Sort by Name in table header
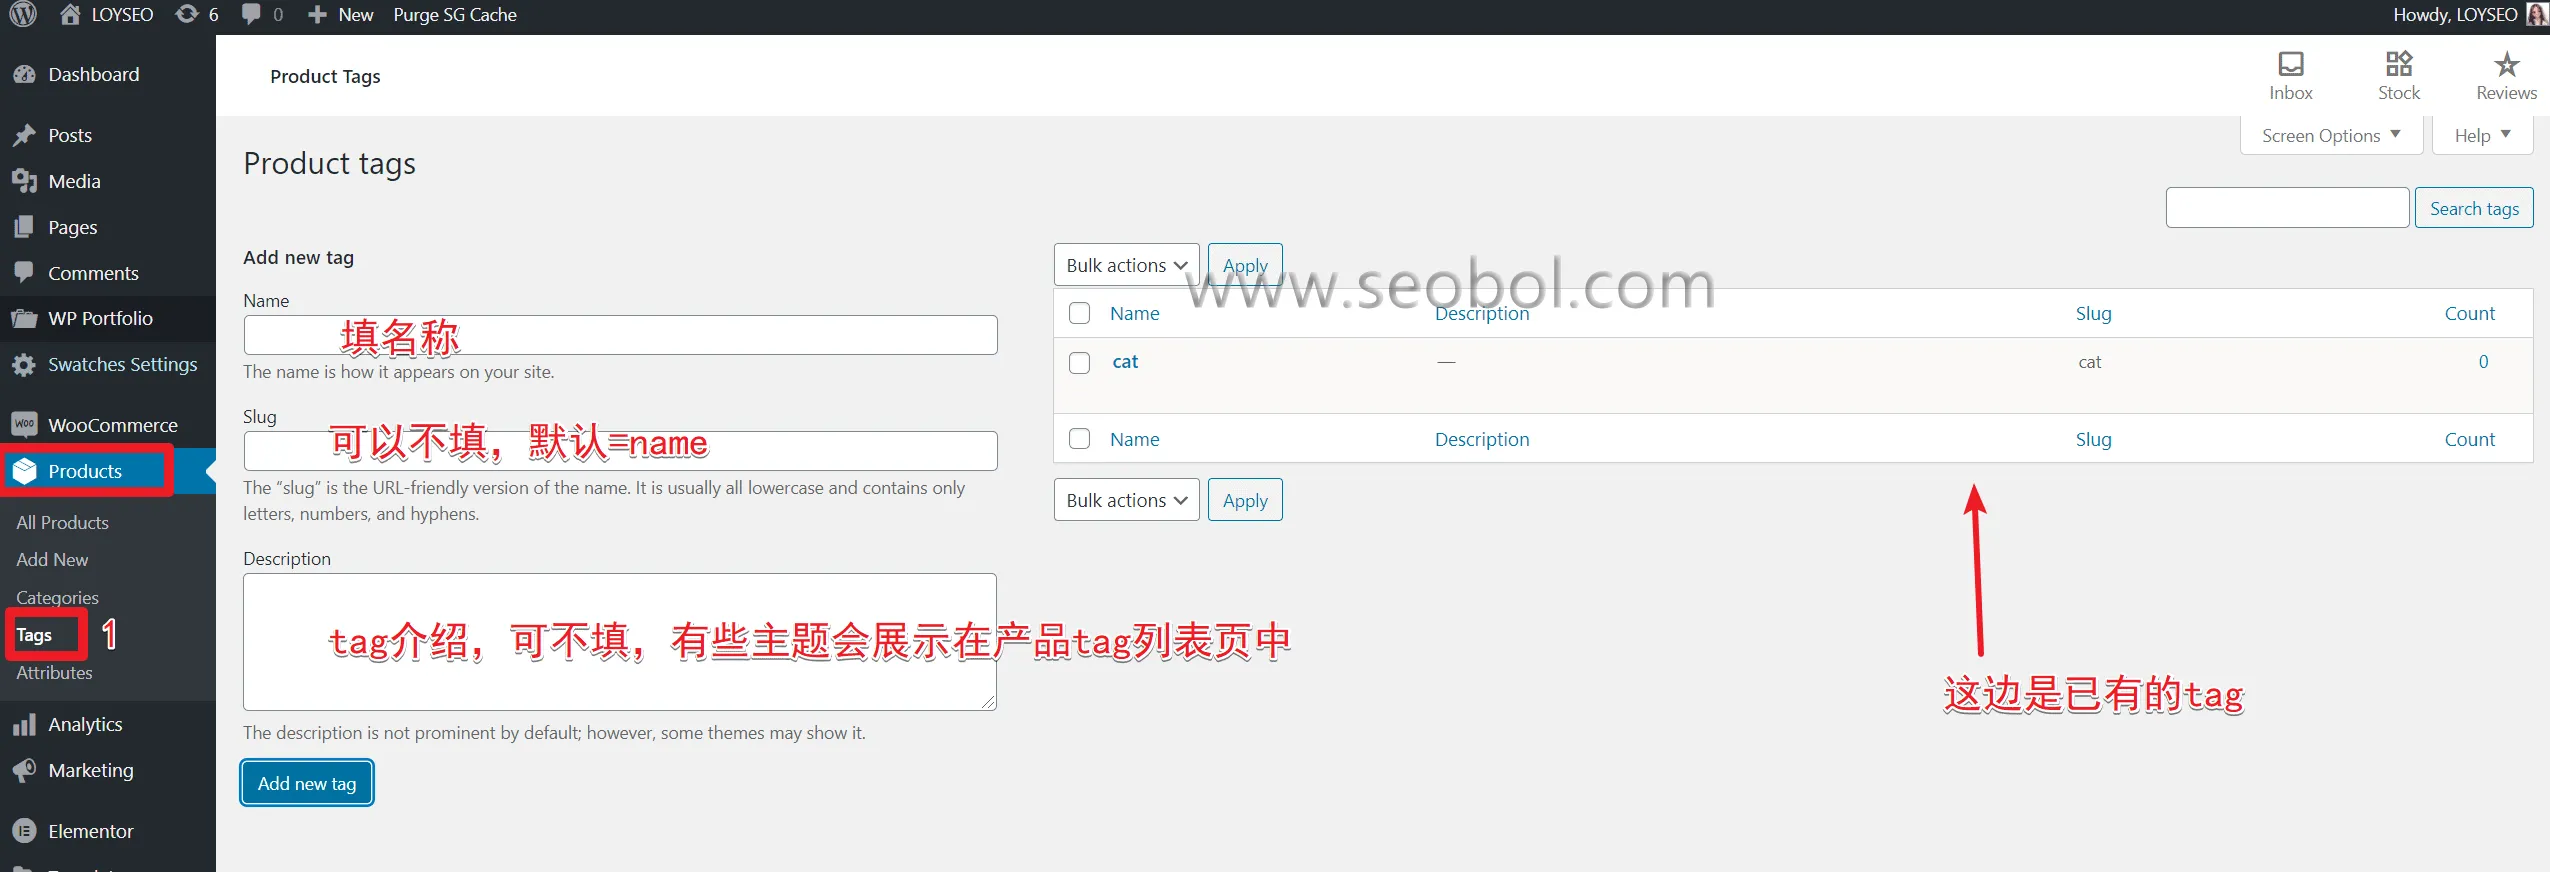 (1135, 313)
